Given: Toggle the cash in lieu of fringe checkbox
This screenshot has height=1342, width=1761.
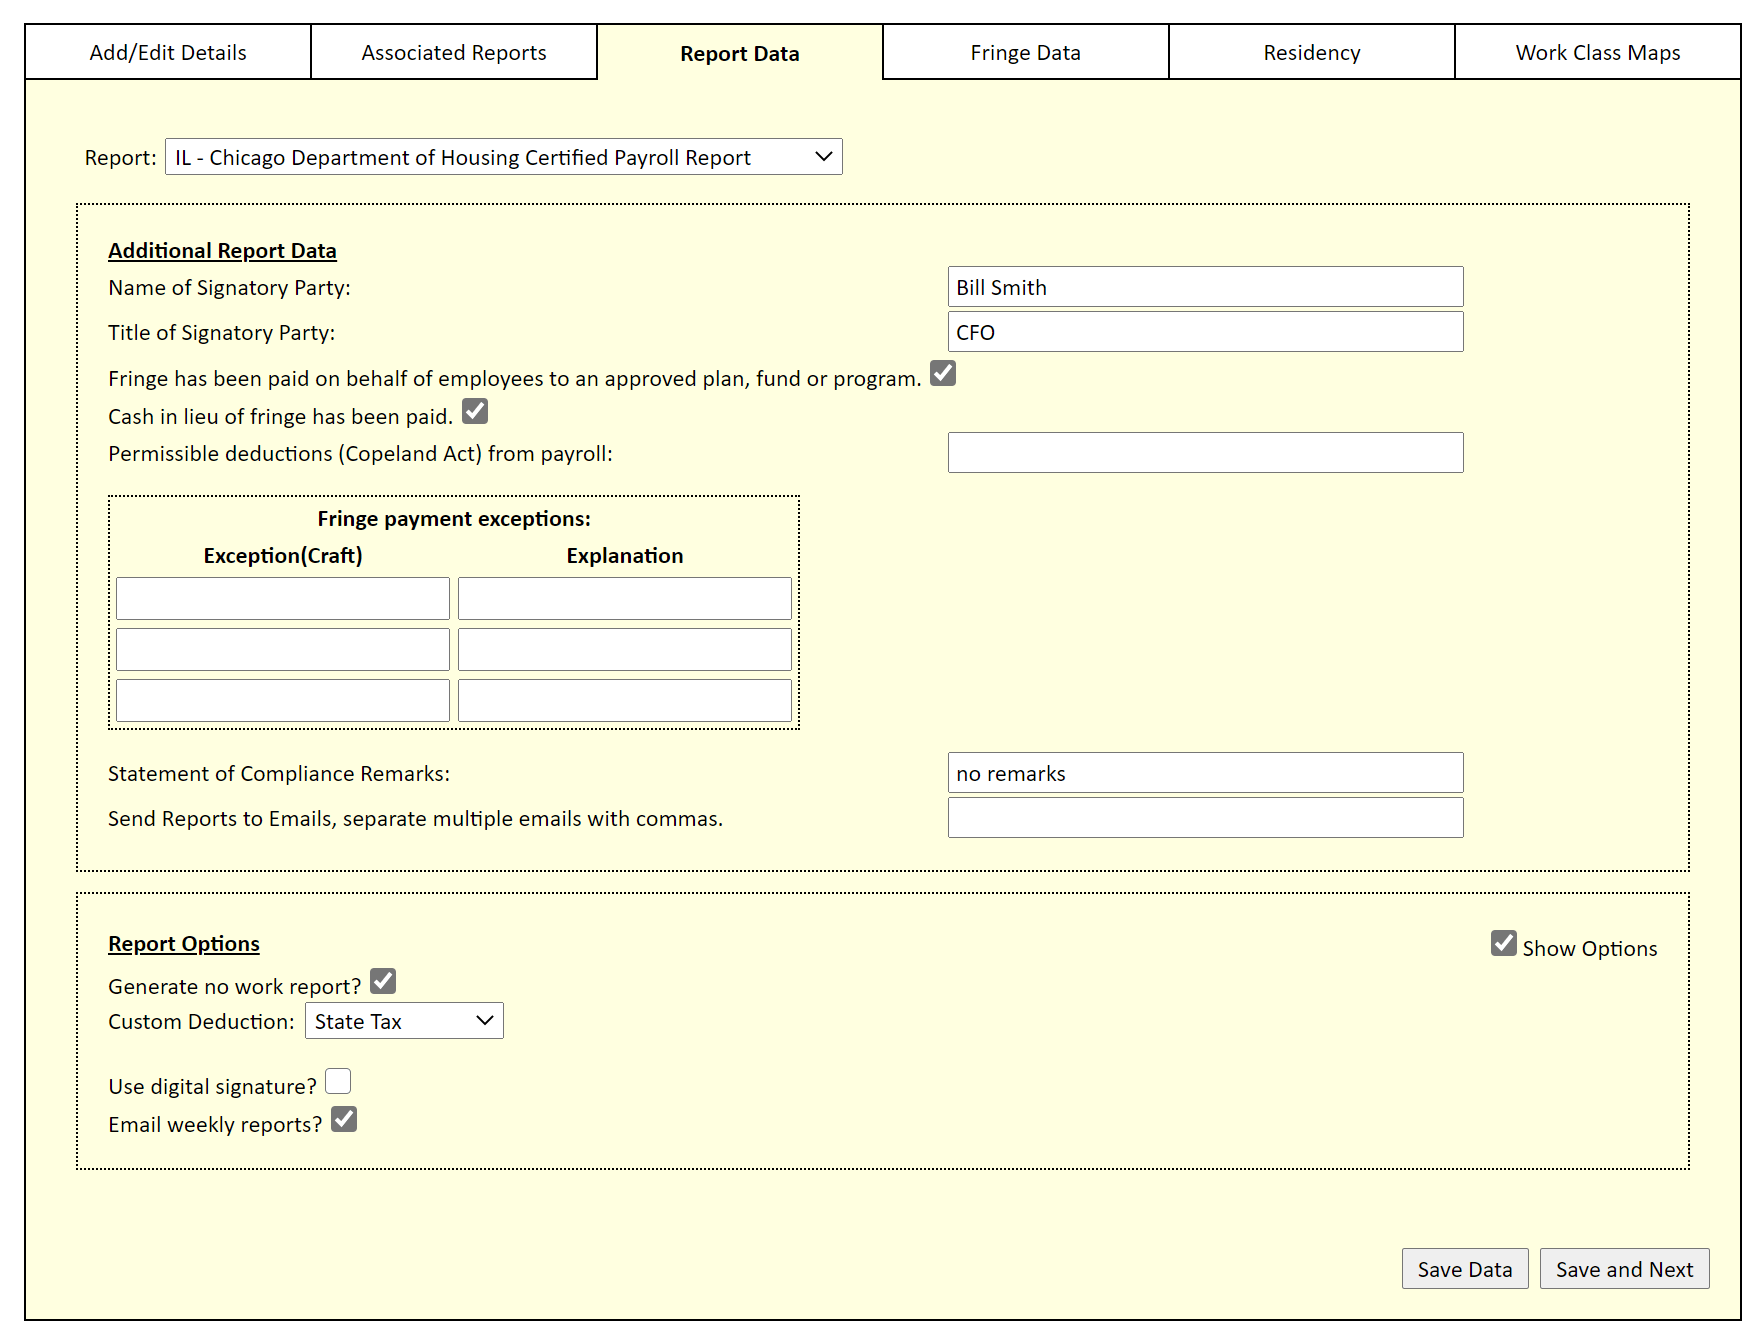Looking at the screenshot, I should tap(475, 411).
